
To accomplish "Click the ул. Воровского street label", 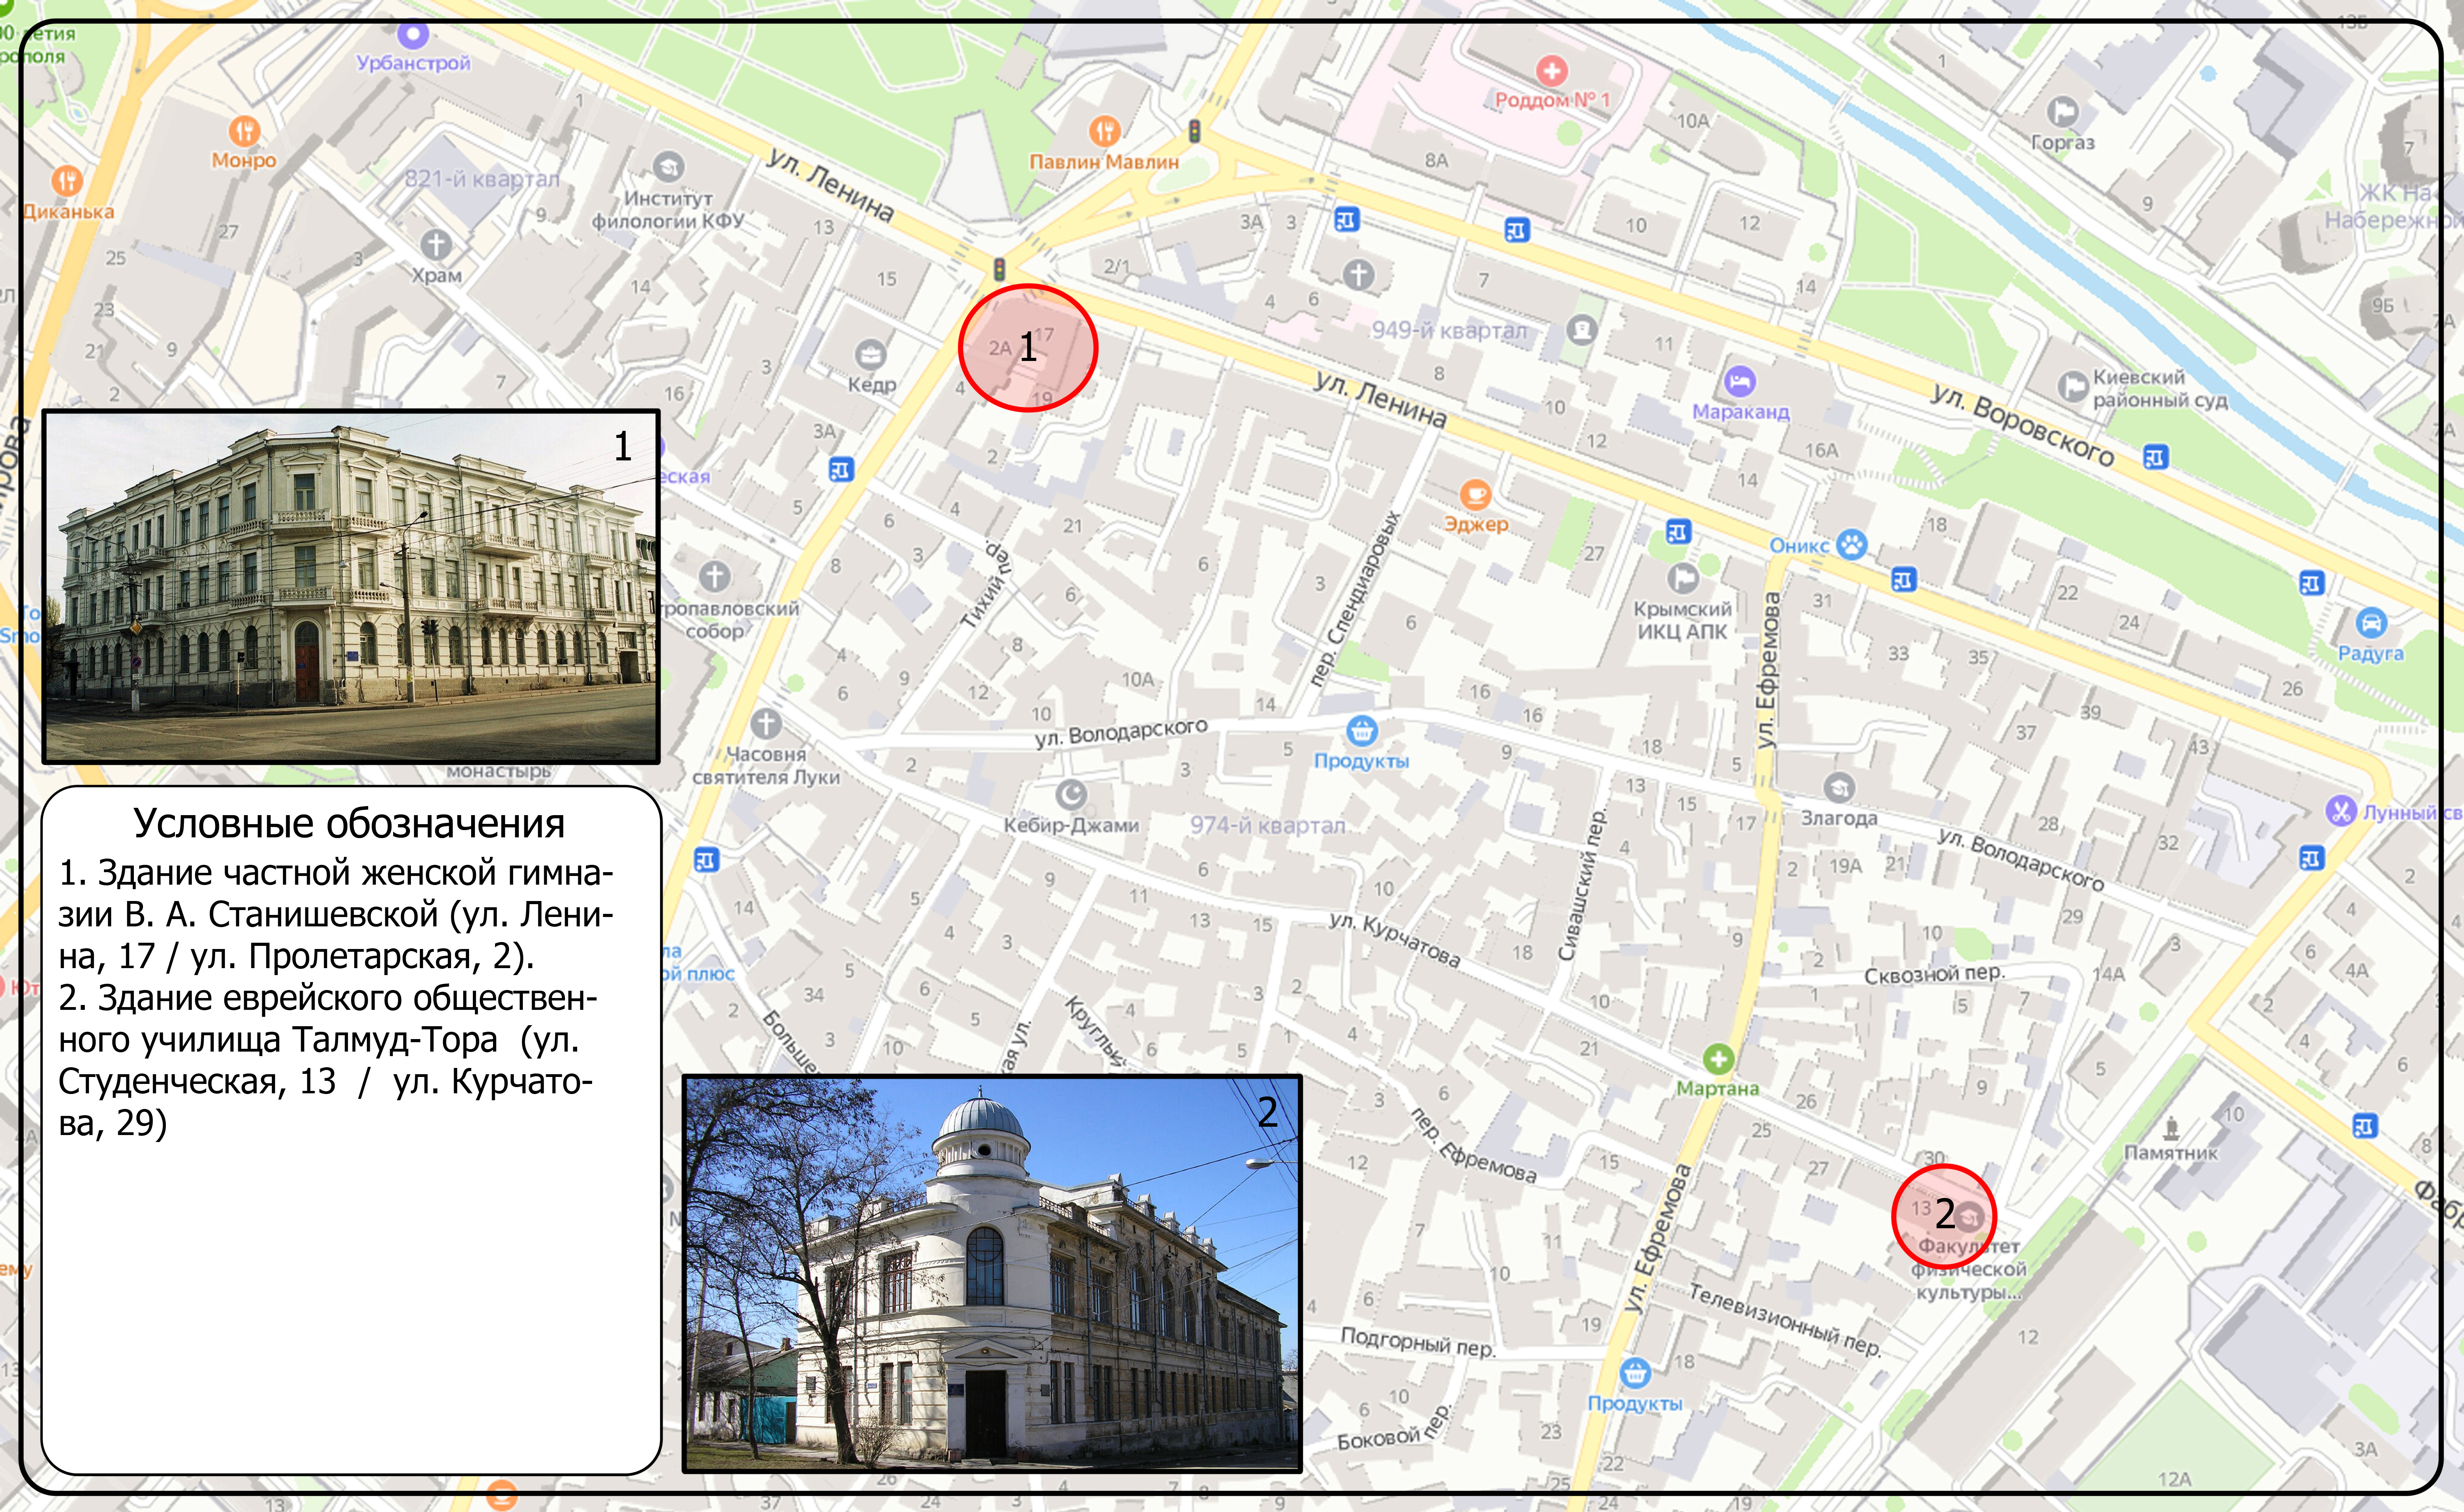I will (x=2023, y=425).
